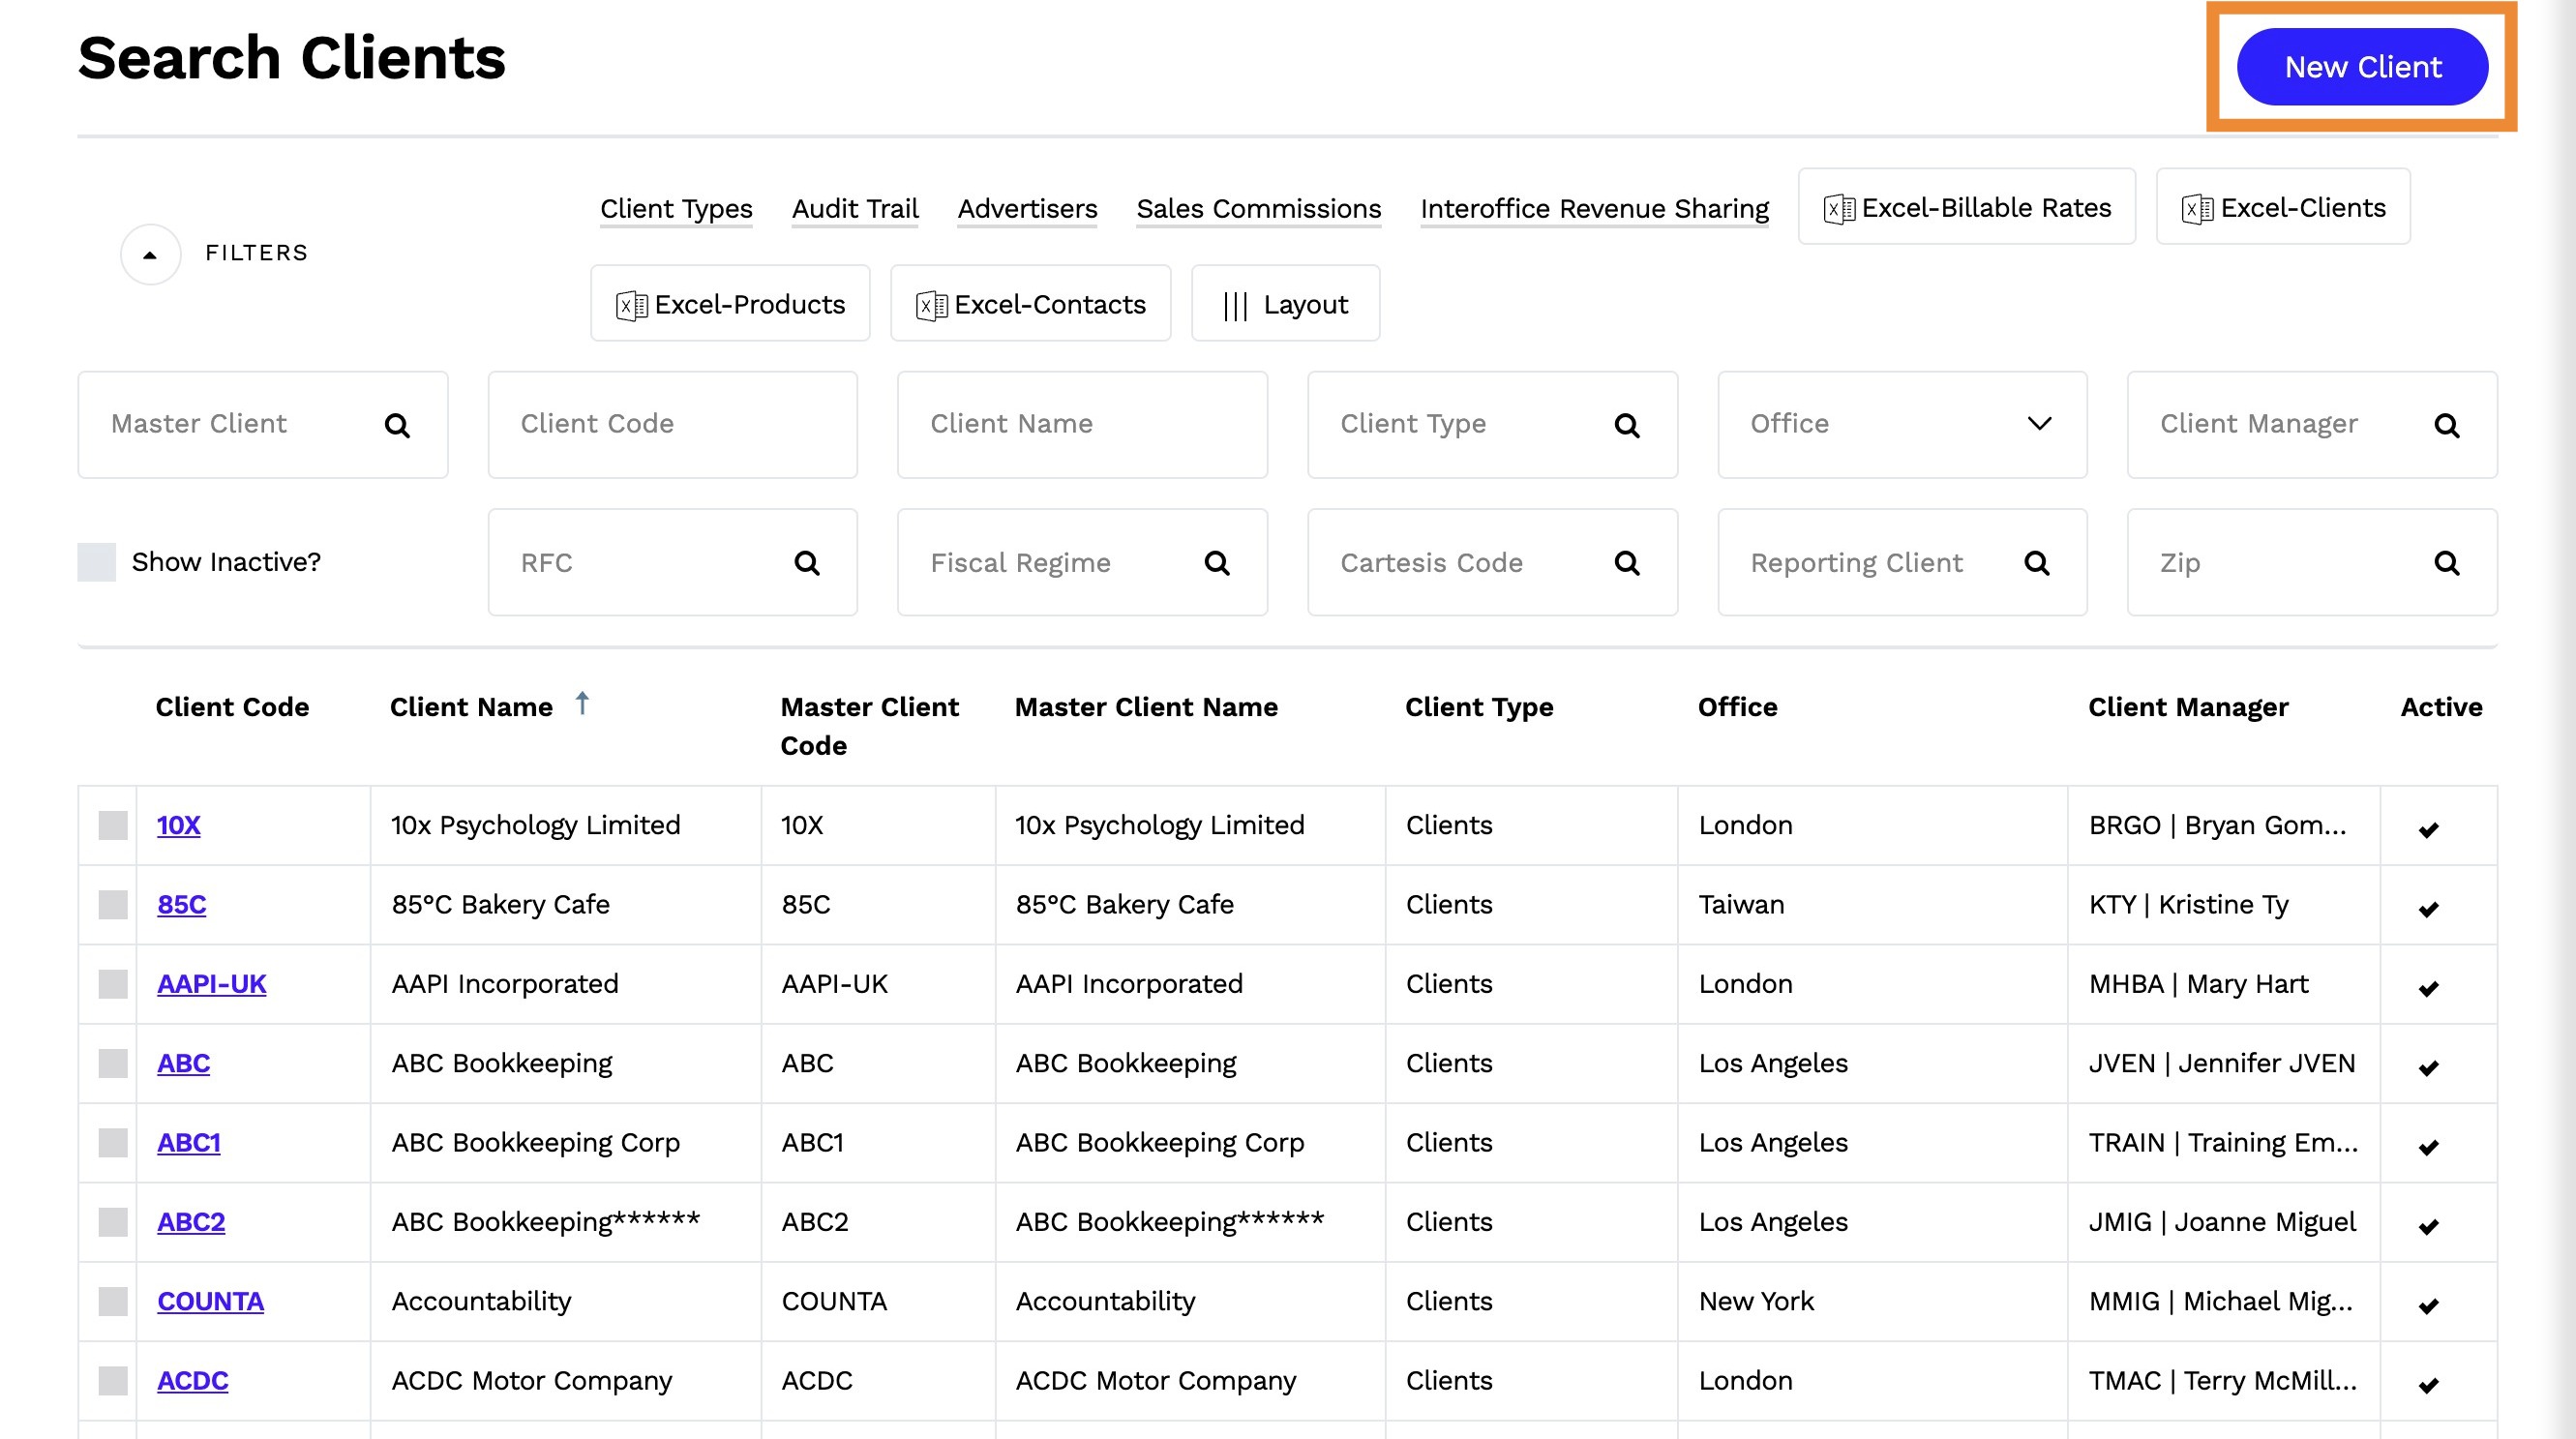Viewport: 2576px width, 1439px height.
Task: Click the RFC search magnifier icon
Action: click(x=807, y=563)
